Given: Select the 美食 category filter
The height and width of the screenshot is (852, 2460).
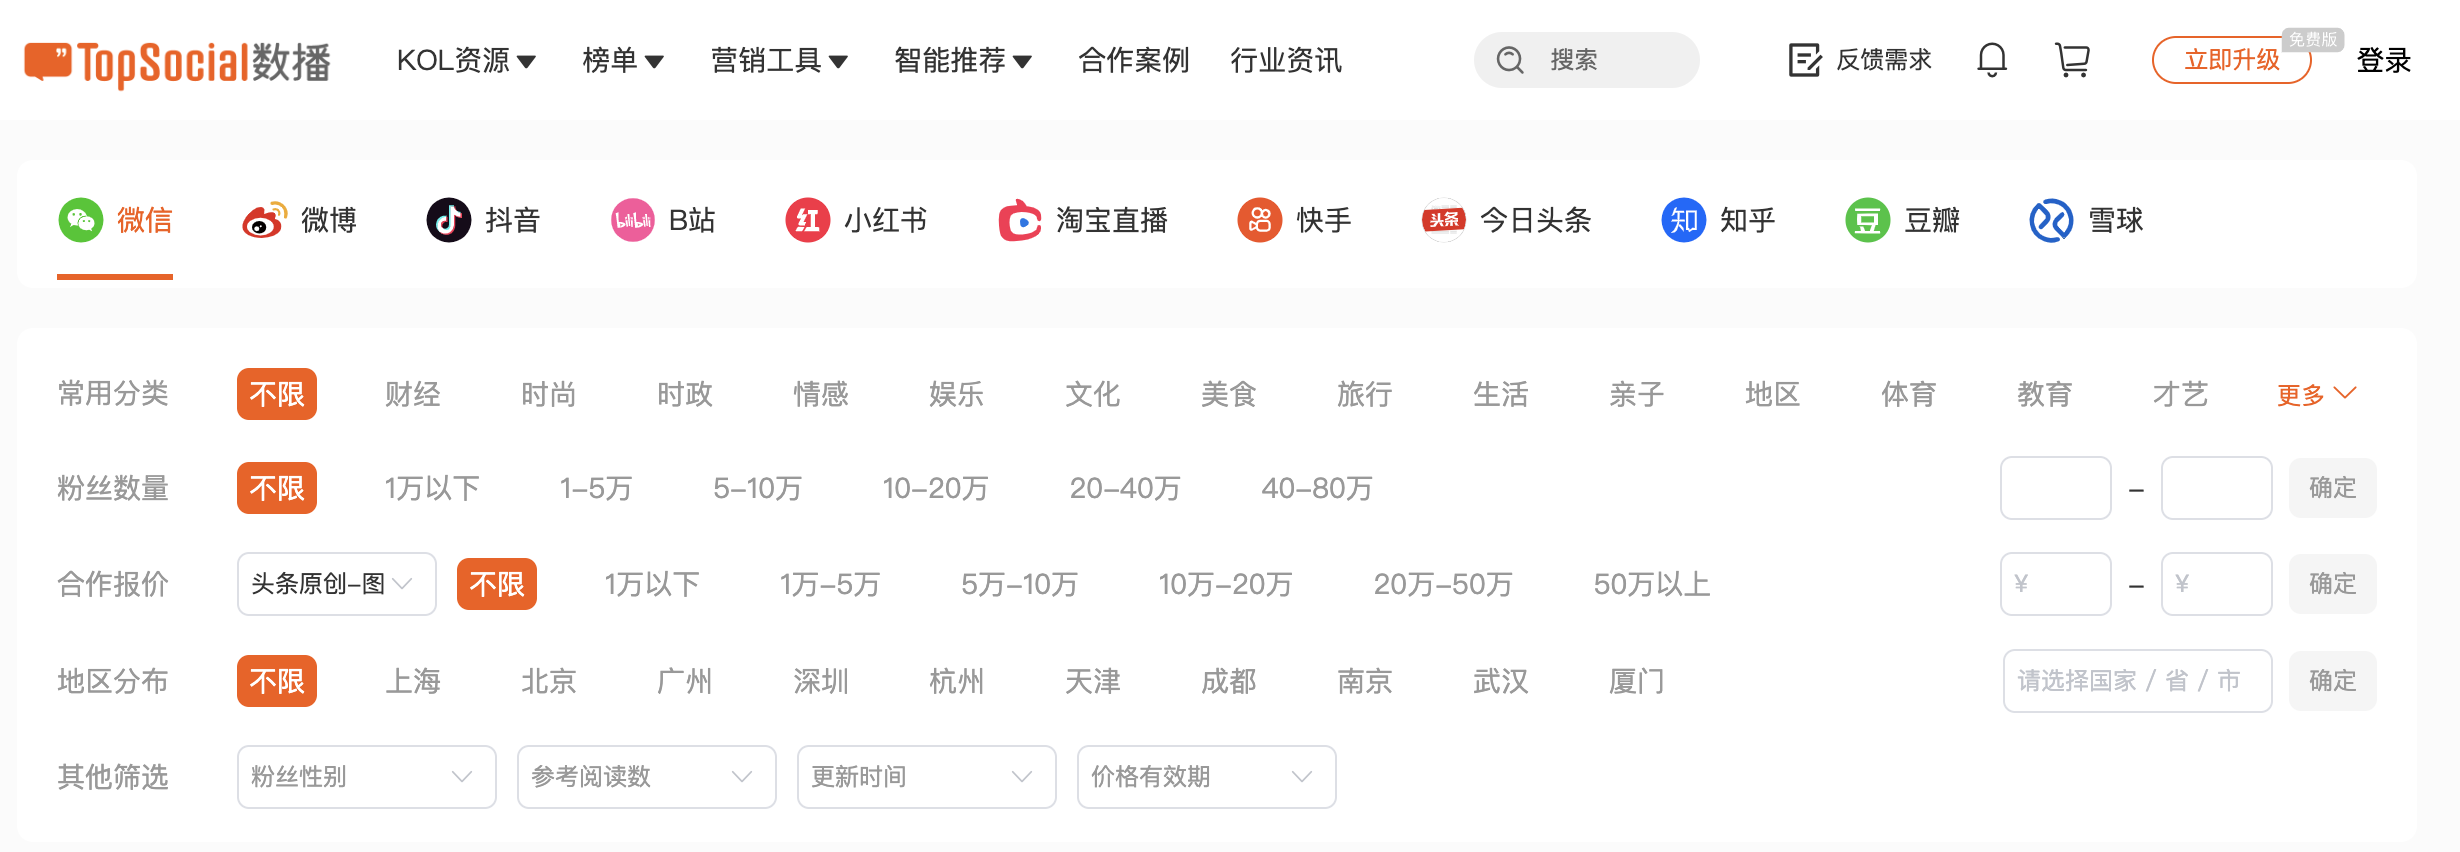Looking at the screenshot, I should coord(1229,394).
